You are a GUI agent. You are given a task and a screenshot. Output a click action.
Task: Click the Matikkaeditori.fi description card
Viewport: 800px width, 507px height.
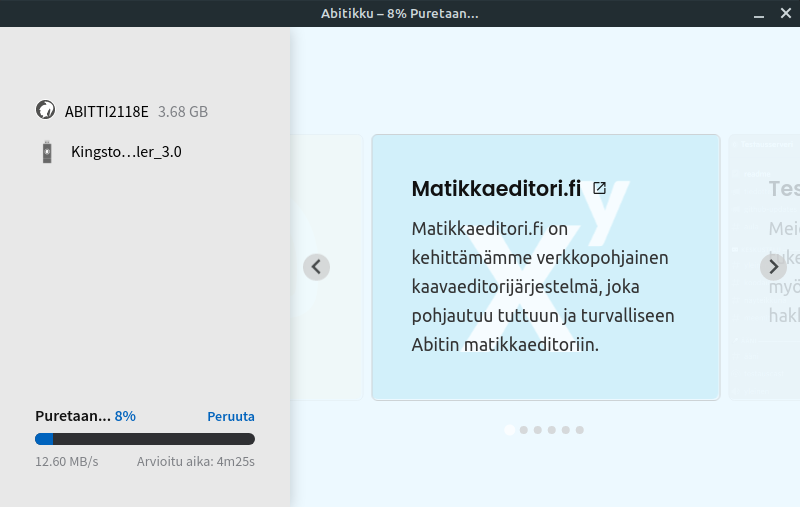545,300
